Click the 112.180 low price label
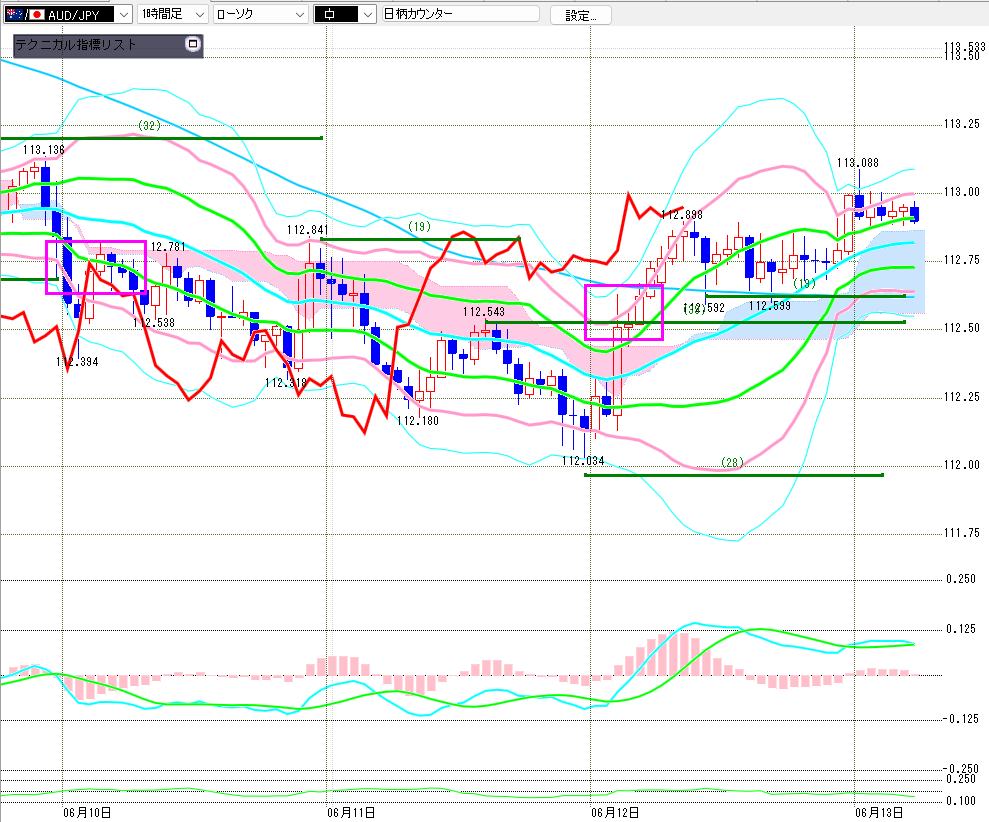This screenshot has width=989, height=822. pyautogui.click(x=418, y=420)
